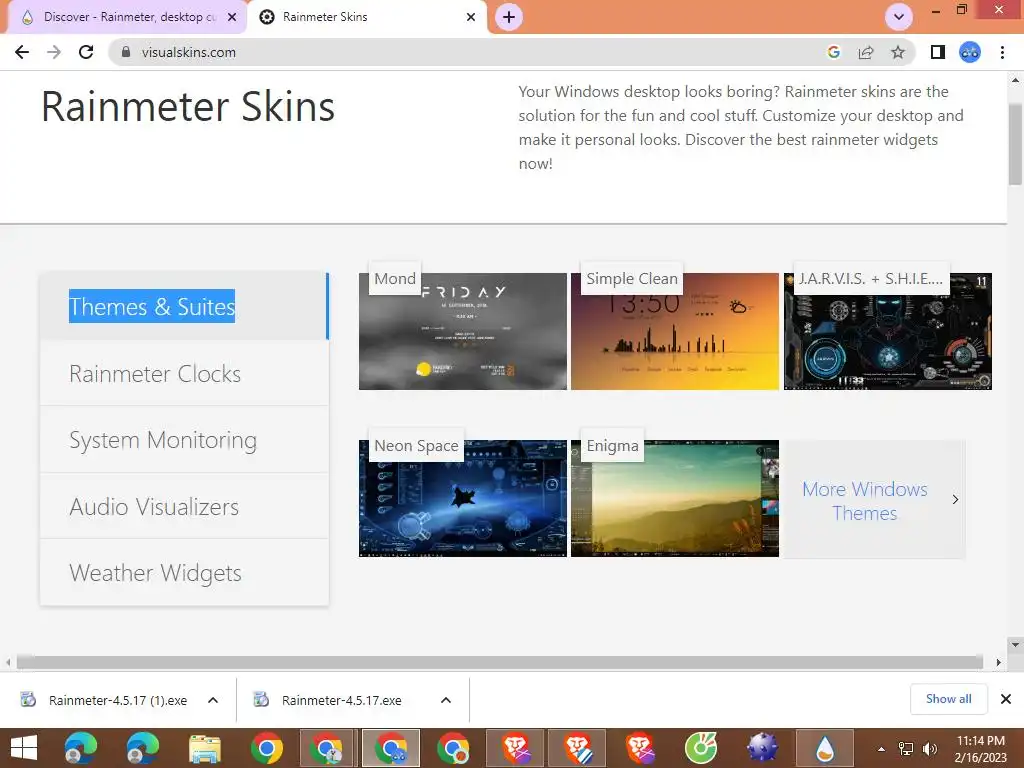Screen dimensions: 1024x768
Task: Click the scroll-down arrow of the page
Action: [1015, 645]
